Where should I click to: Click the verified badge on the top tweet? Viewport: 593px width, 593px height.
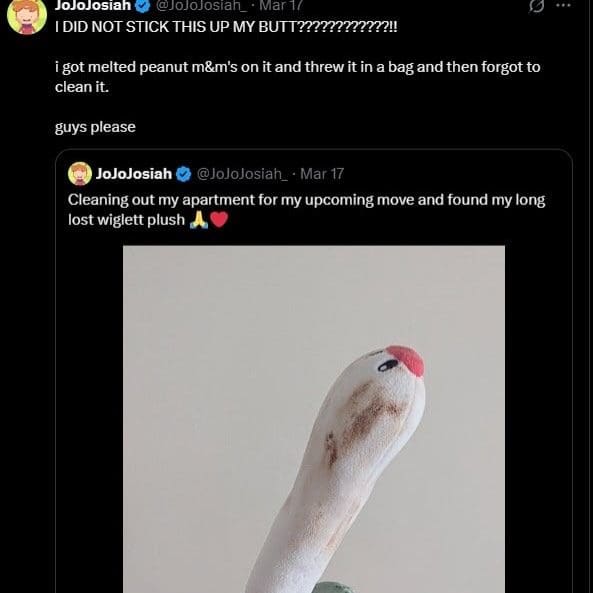(x=143, y=5)
